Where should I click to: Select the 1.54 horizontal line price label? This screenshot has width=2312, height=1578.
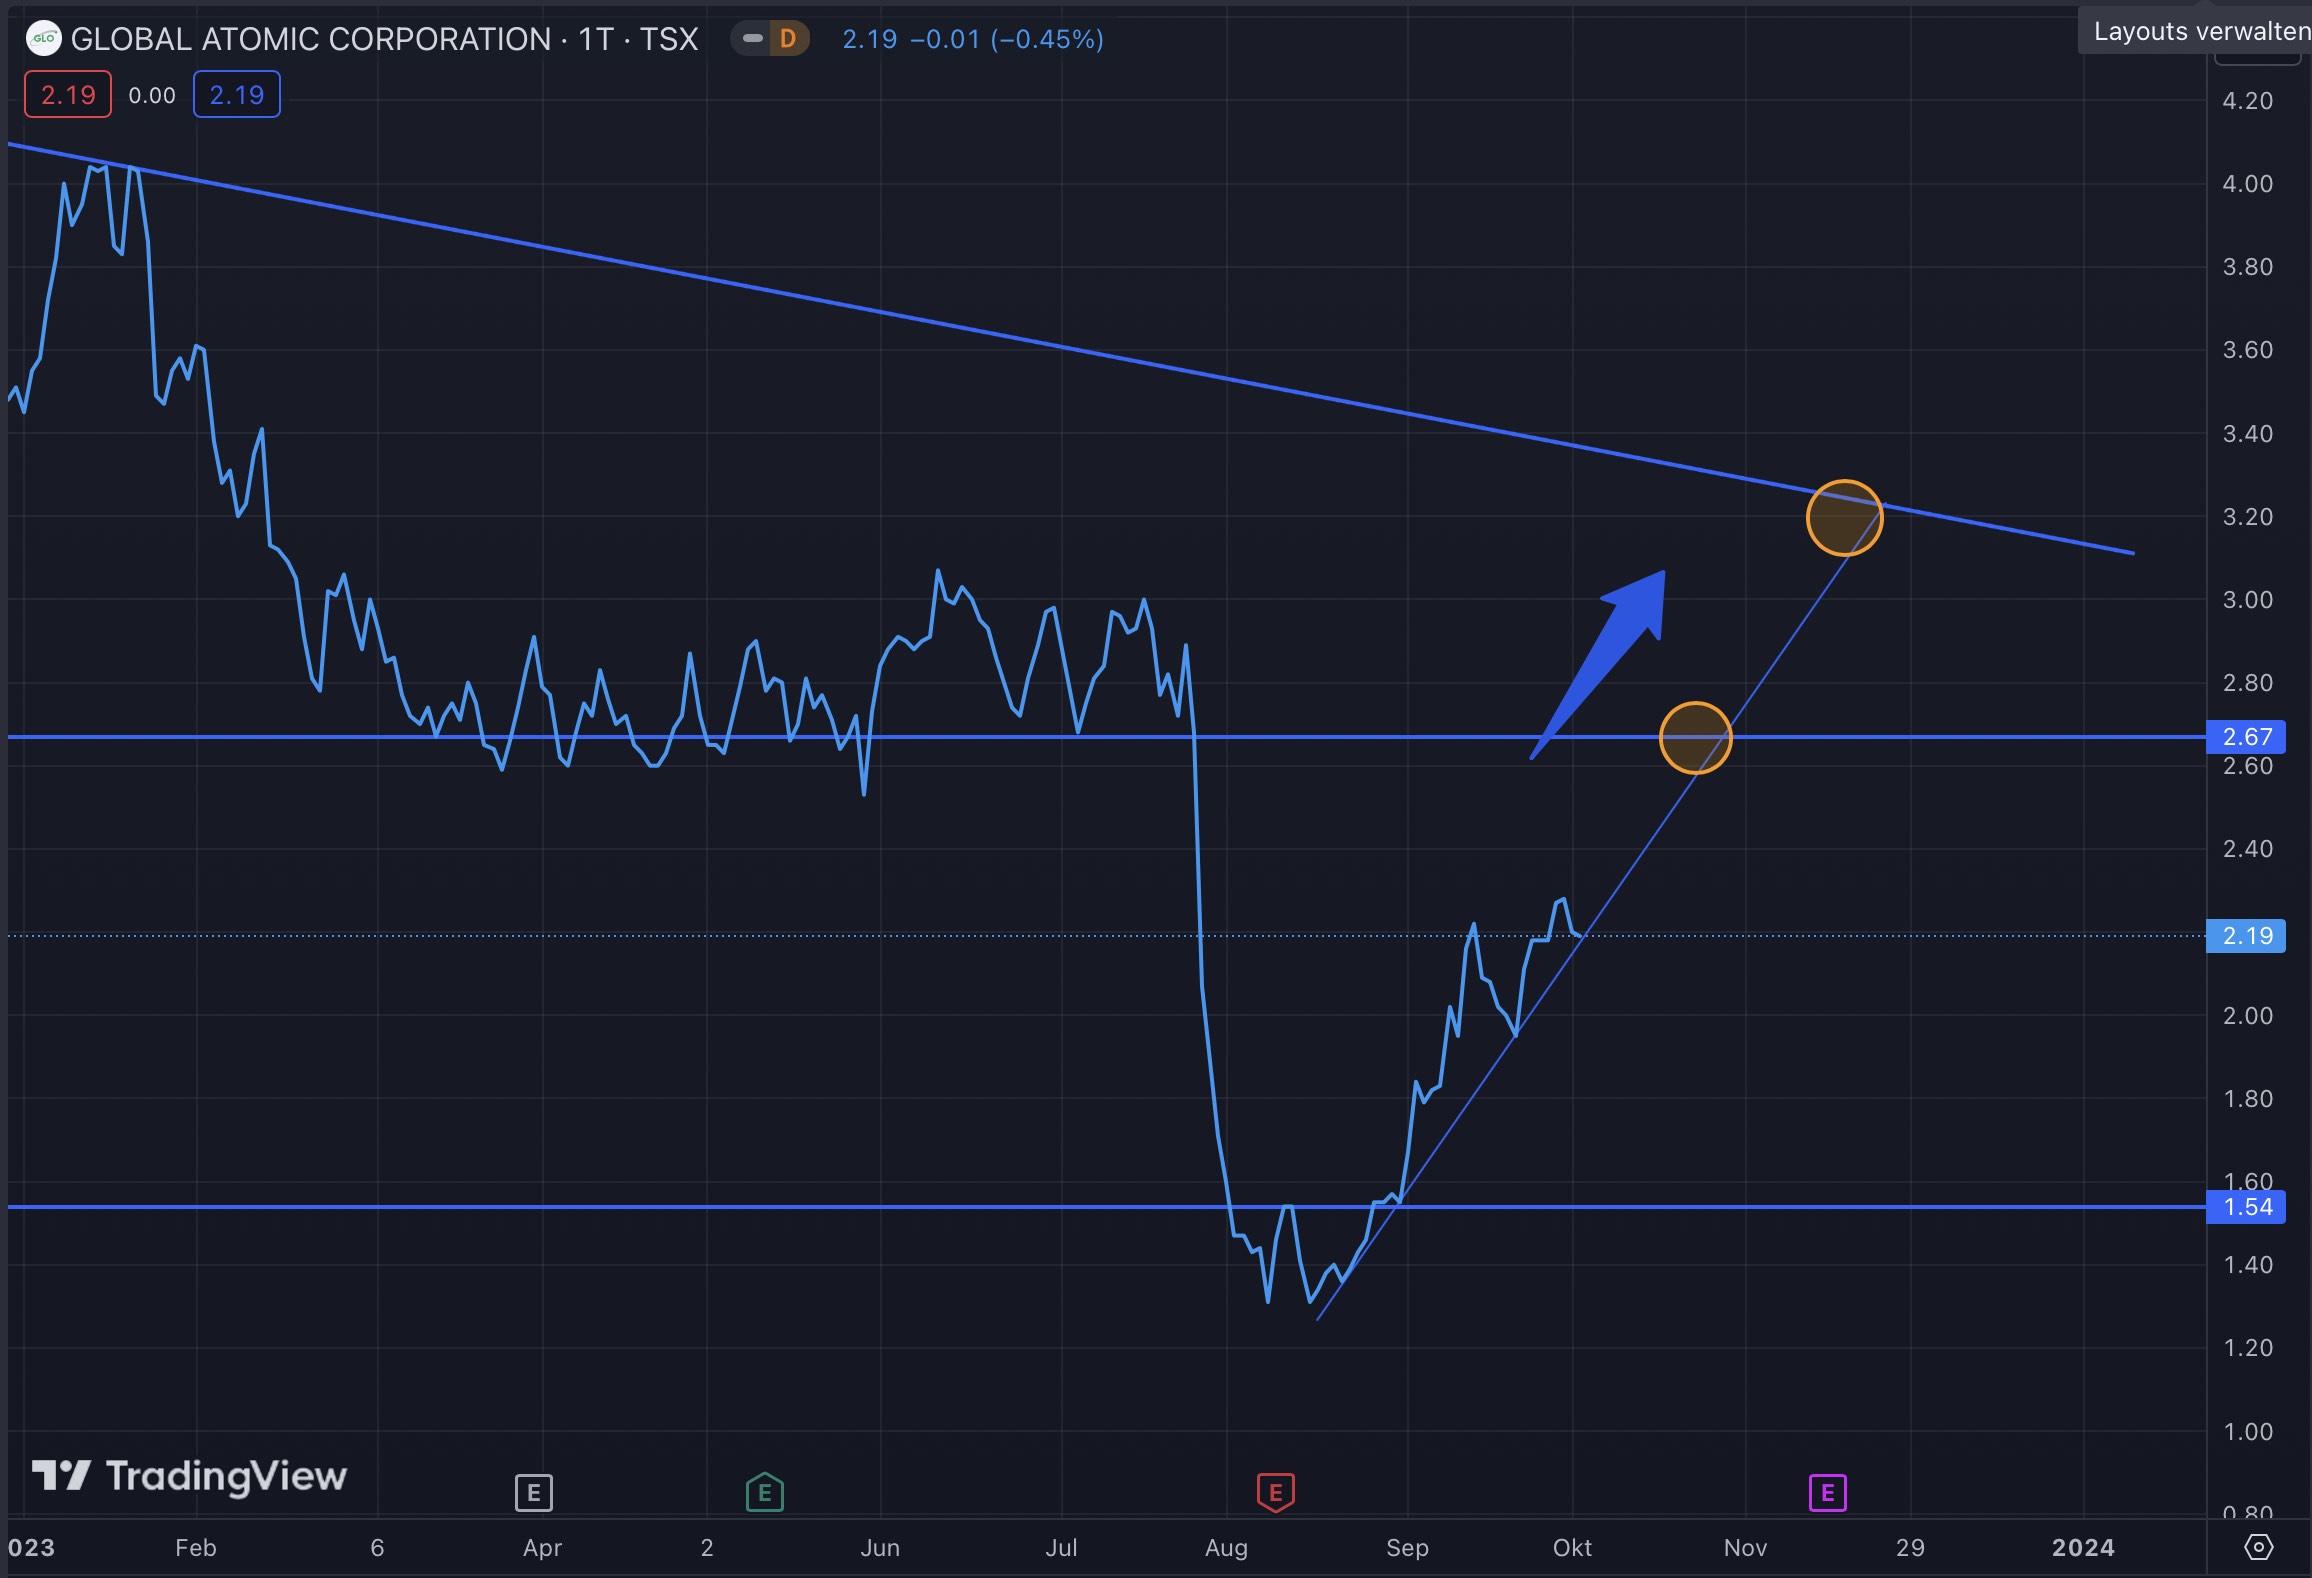click(x=2245, y=1207)
